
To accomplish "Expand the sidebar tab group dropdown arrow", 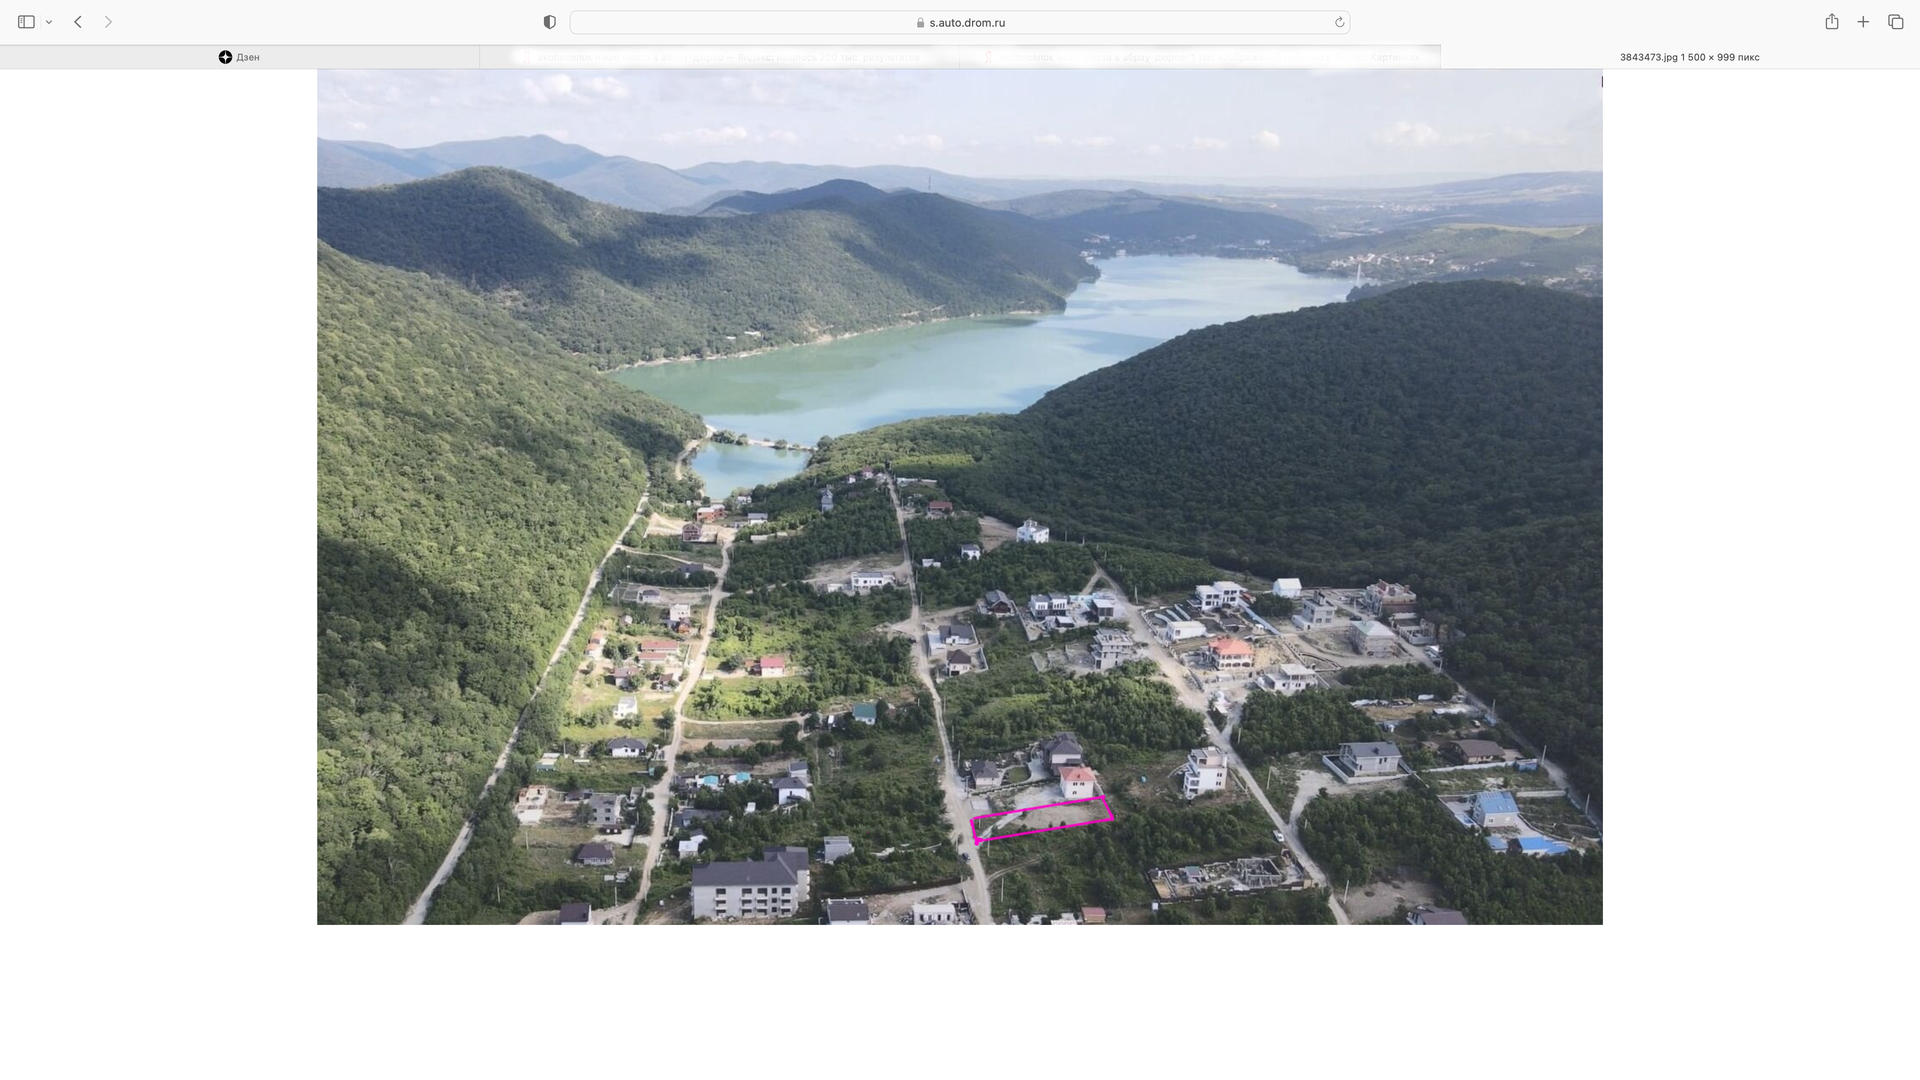I will point(49,22).
